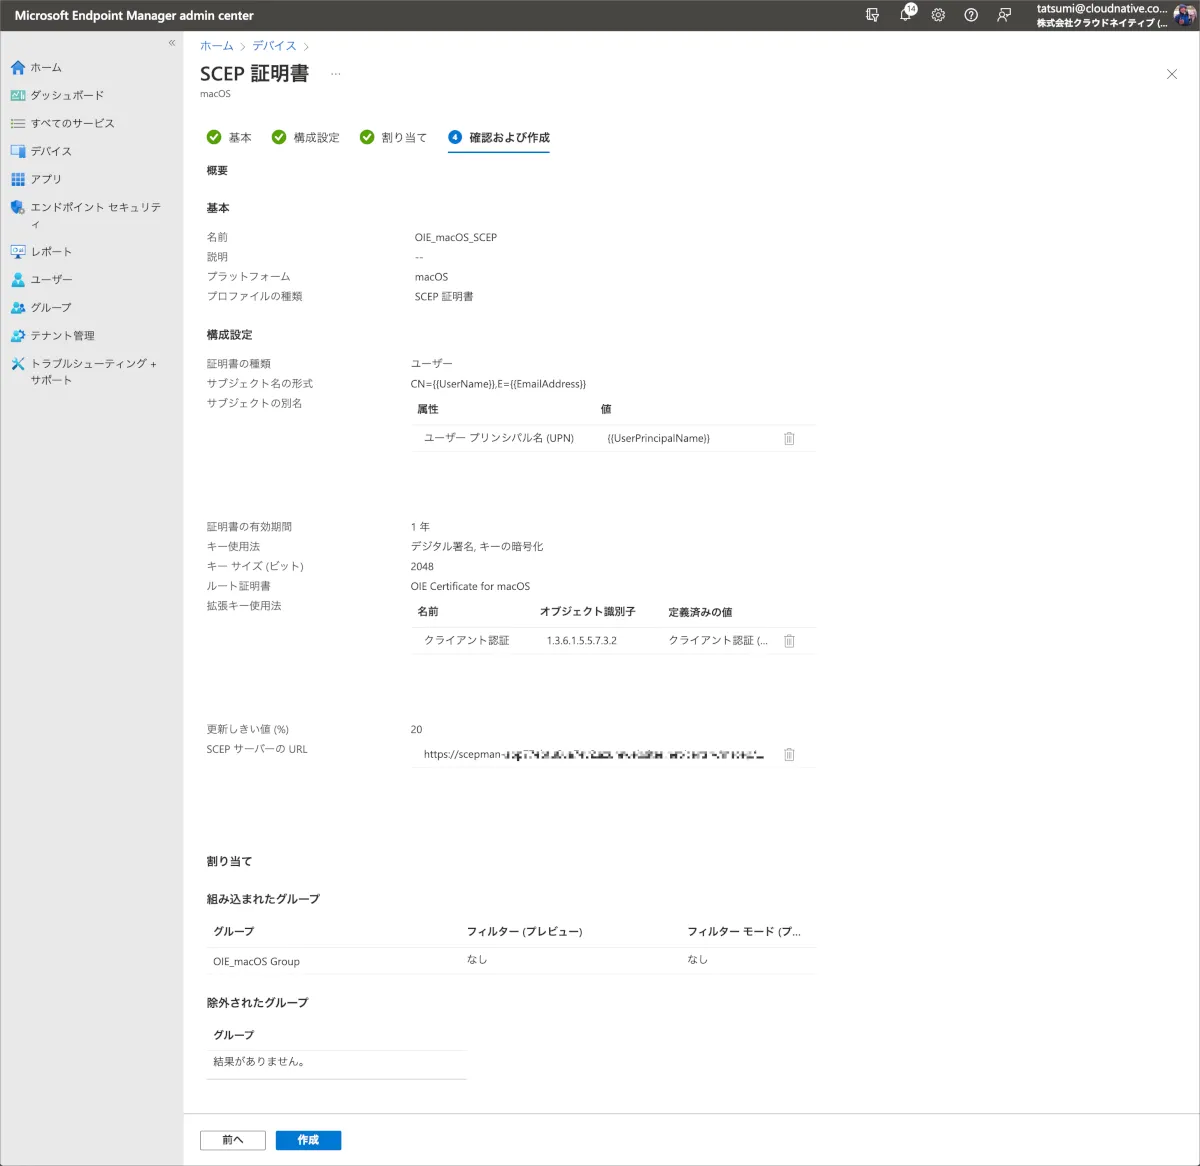The width and height of the screenshot is (1200, 1166).
Task: Switch to the 構成設定 step tab
Action: click(x=306, y=137)
